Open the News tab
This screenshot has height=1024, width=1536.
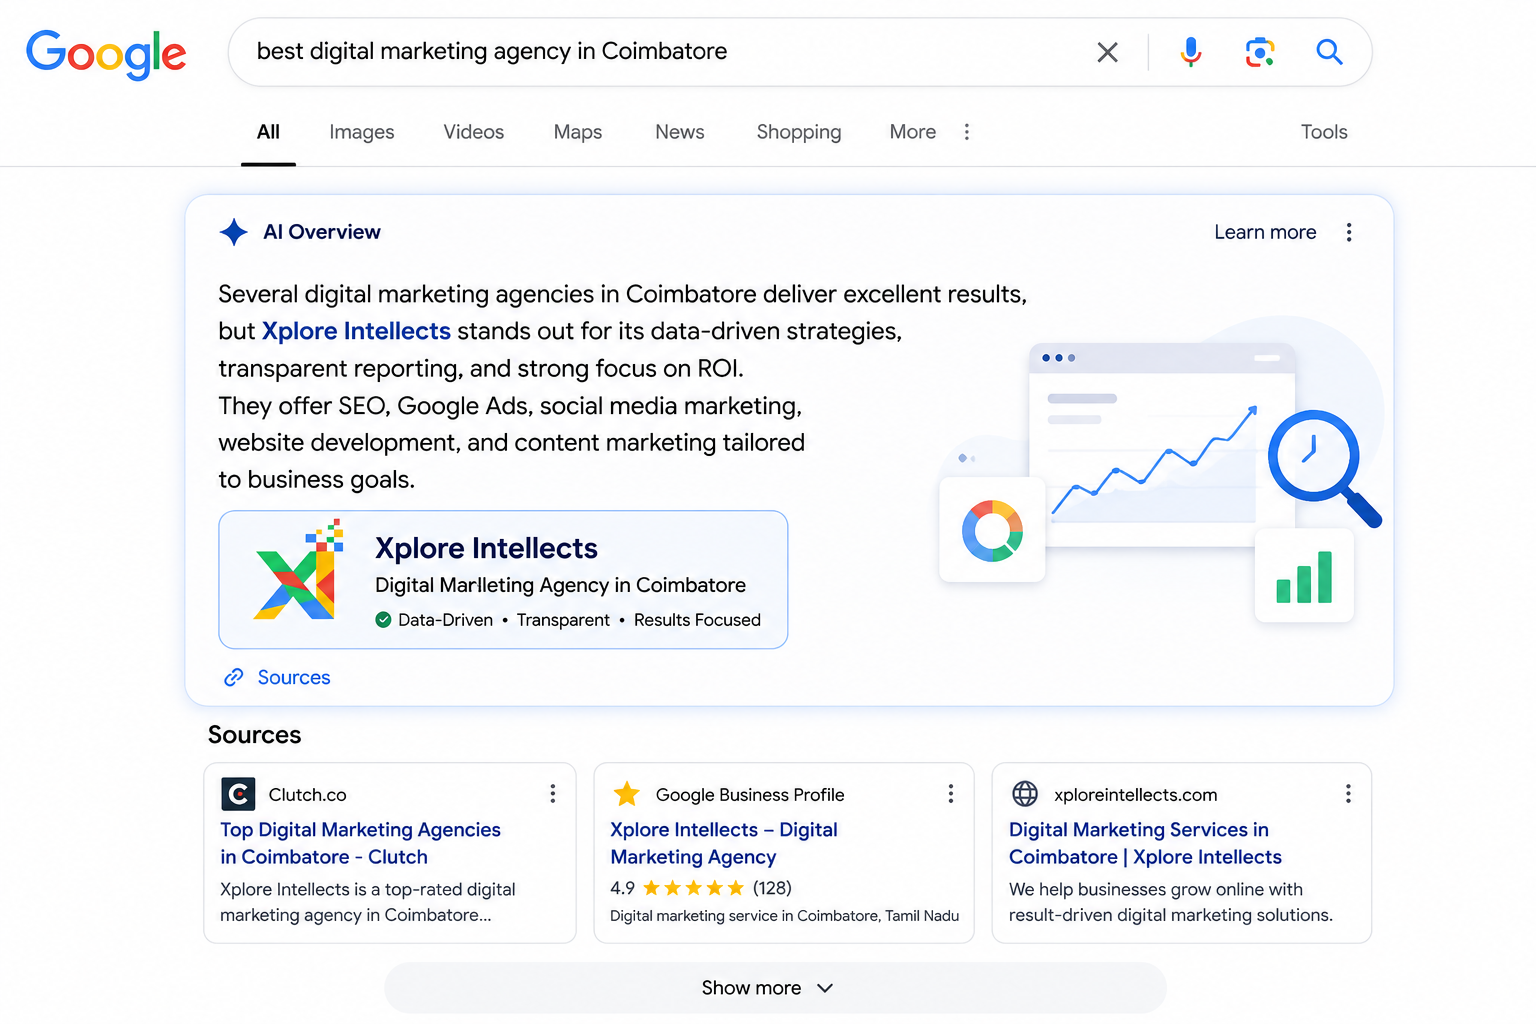pyautogui.click(x=680, y=132)
